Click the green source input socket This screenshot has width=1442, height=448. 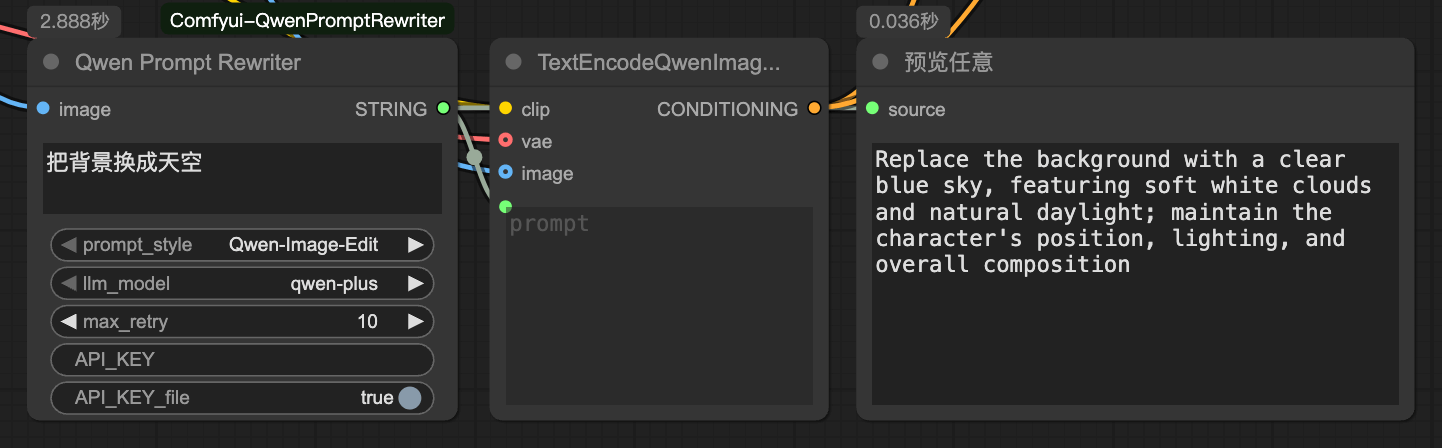click(x=872, y=108)
